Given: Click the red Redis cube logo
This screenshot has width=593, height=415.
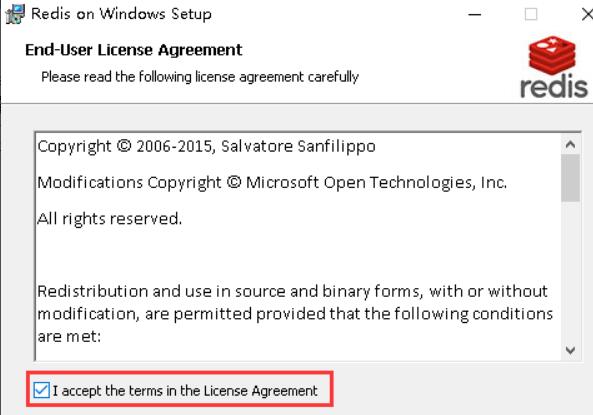Looking at the screenshot, I should tap(553, 55).
